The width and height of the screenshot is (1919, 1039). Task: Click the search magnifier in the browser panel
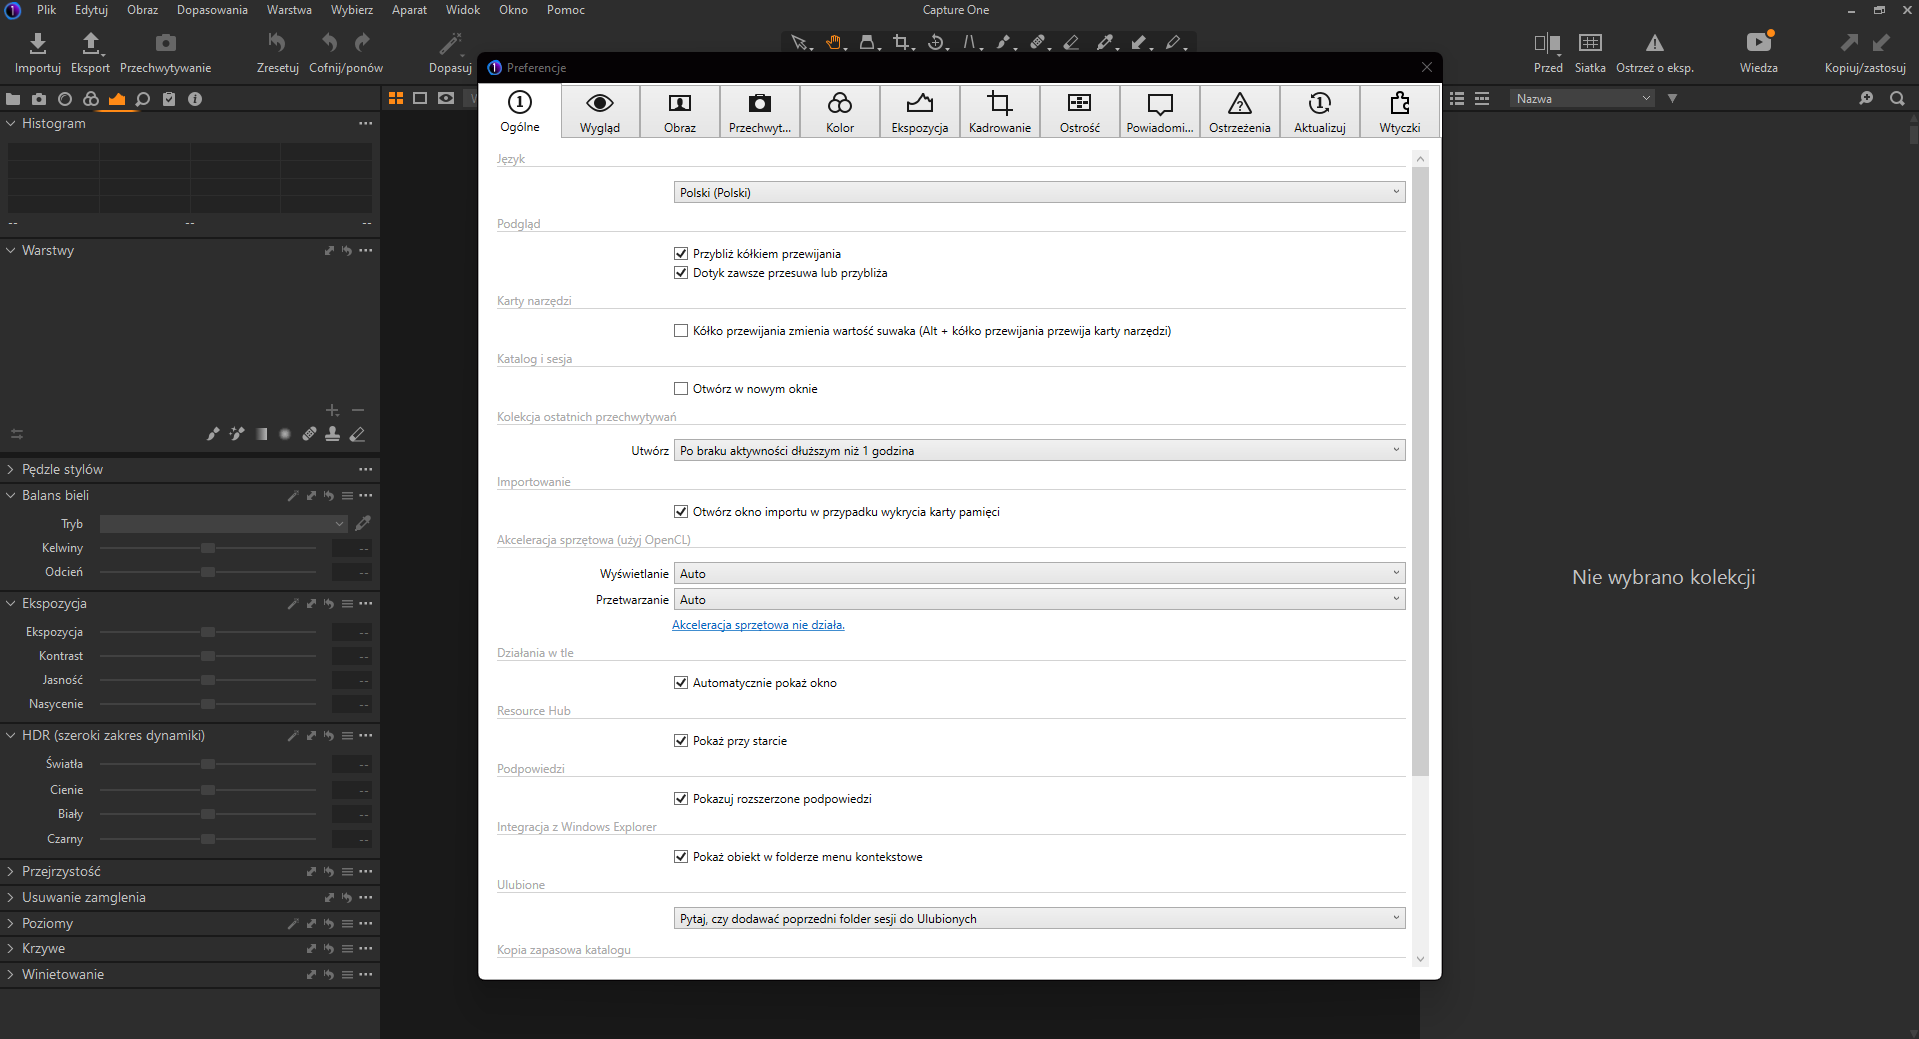coord(1897,98)
